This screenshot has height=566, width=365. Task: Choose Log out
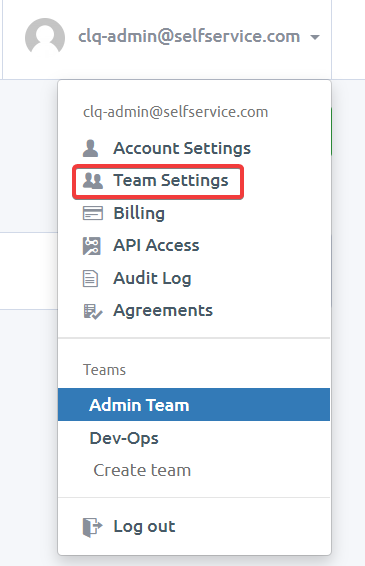[x=144, y=527]
